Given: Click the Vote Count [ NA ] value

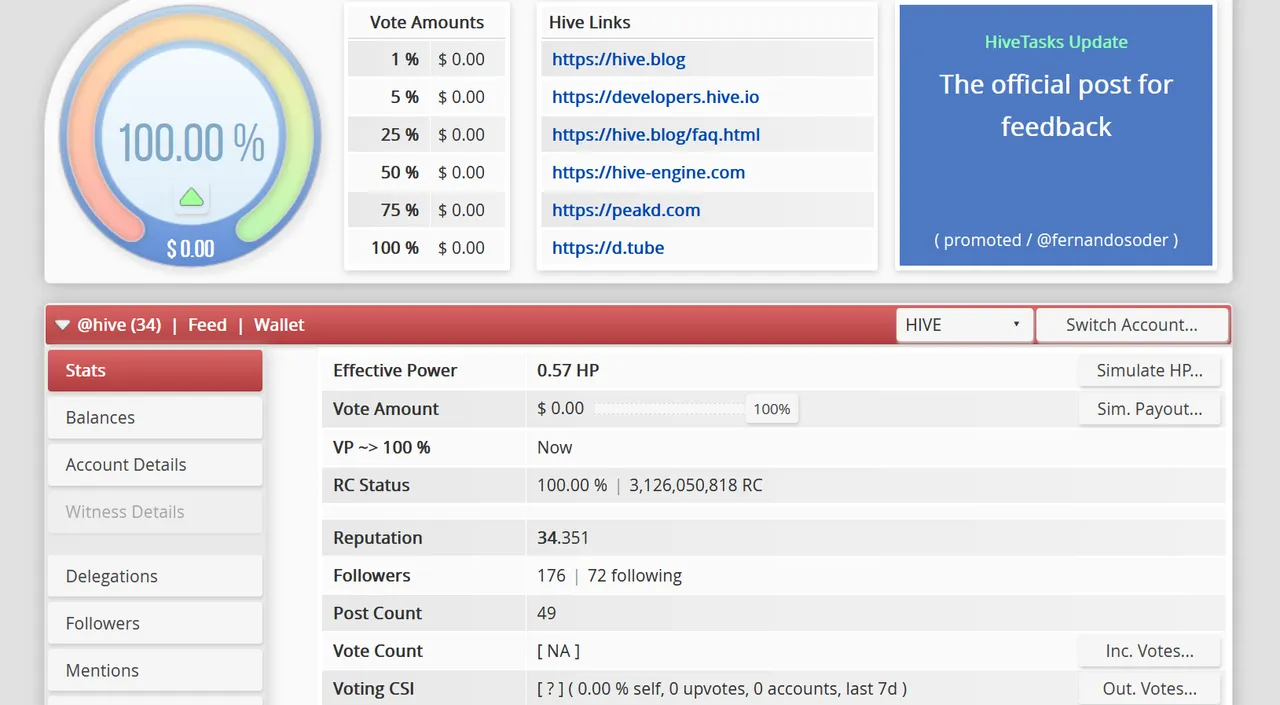Looking at the screenshot, I should tap(559, 650).
